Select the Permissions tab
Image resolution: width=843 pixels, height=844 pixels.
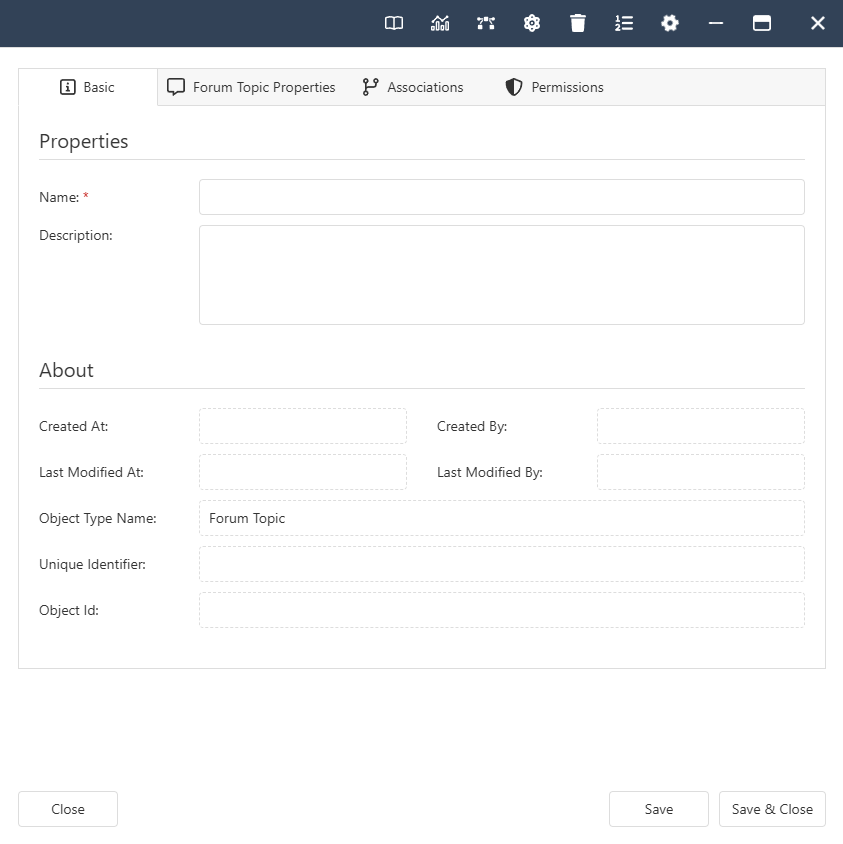554,87
